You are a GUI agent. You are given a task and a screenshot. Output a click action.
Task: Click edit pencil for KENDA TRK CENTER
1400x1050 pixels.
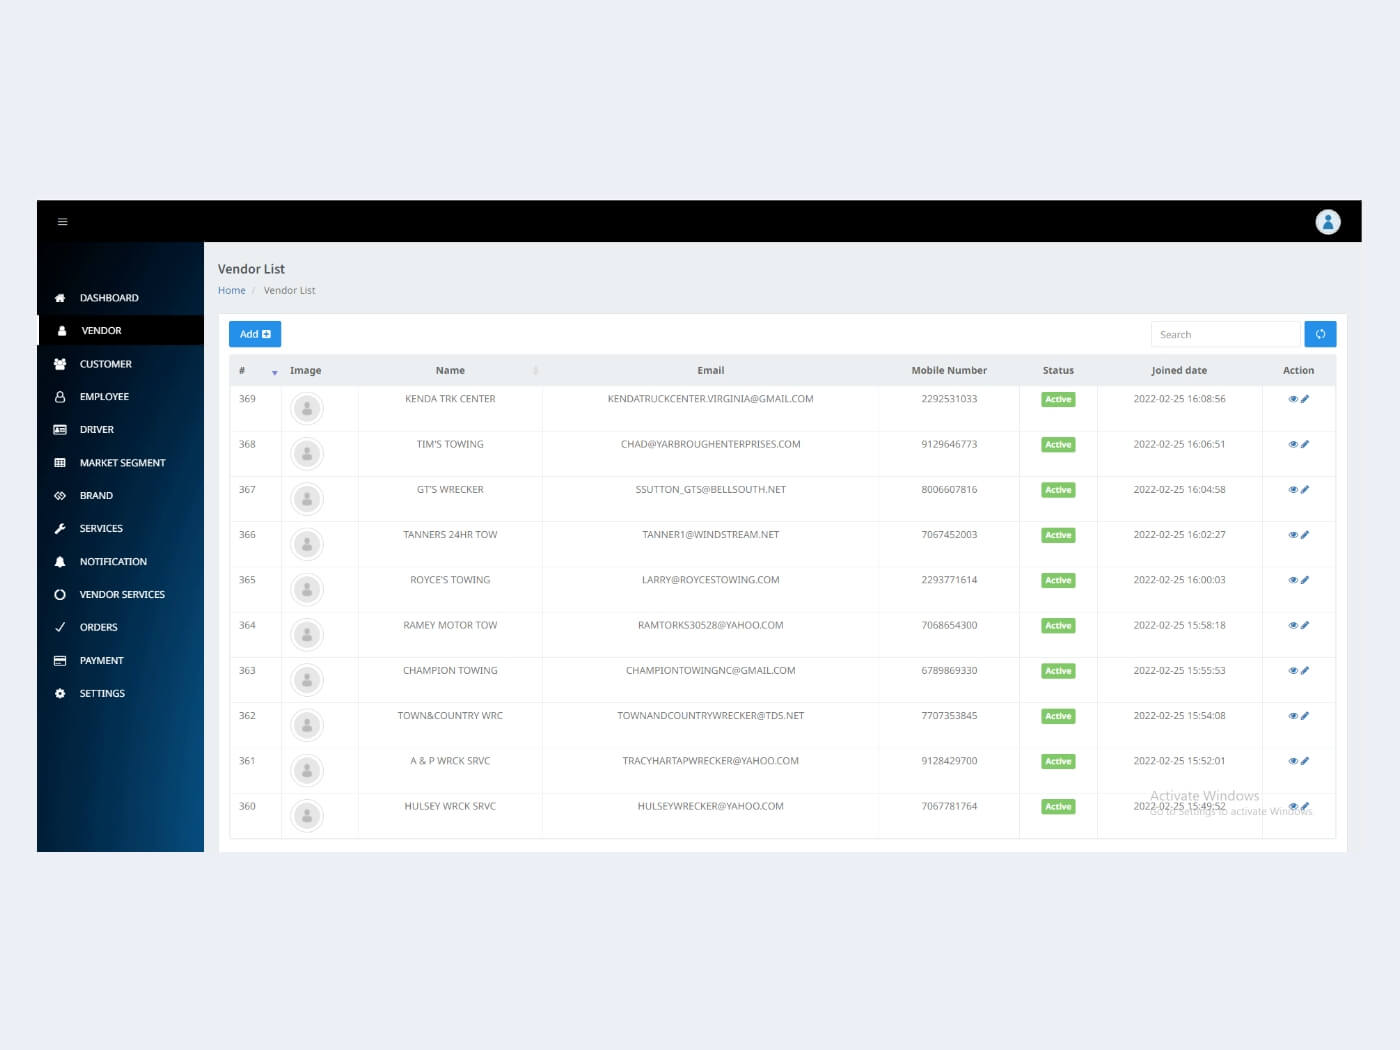(1305, 399)
